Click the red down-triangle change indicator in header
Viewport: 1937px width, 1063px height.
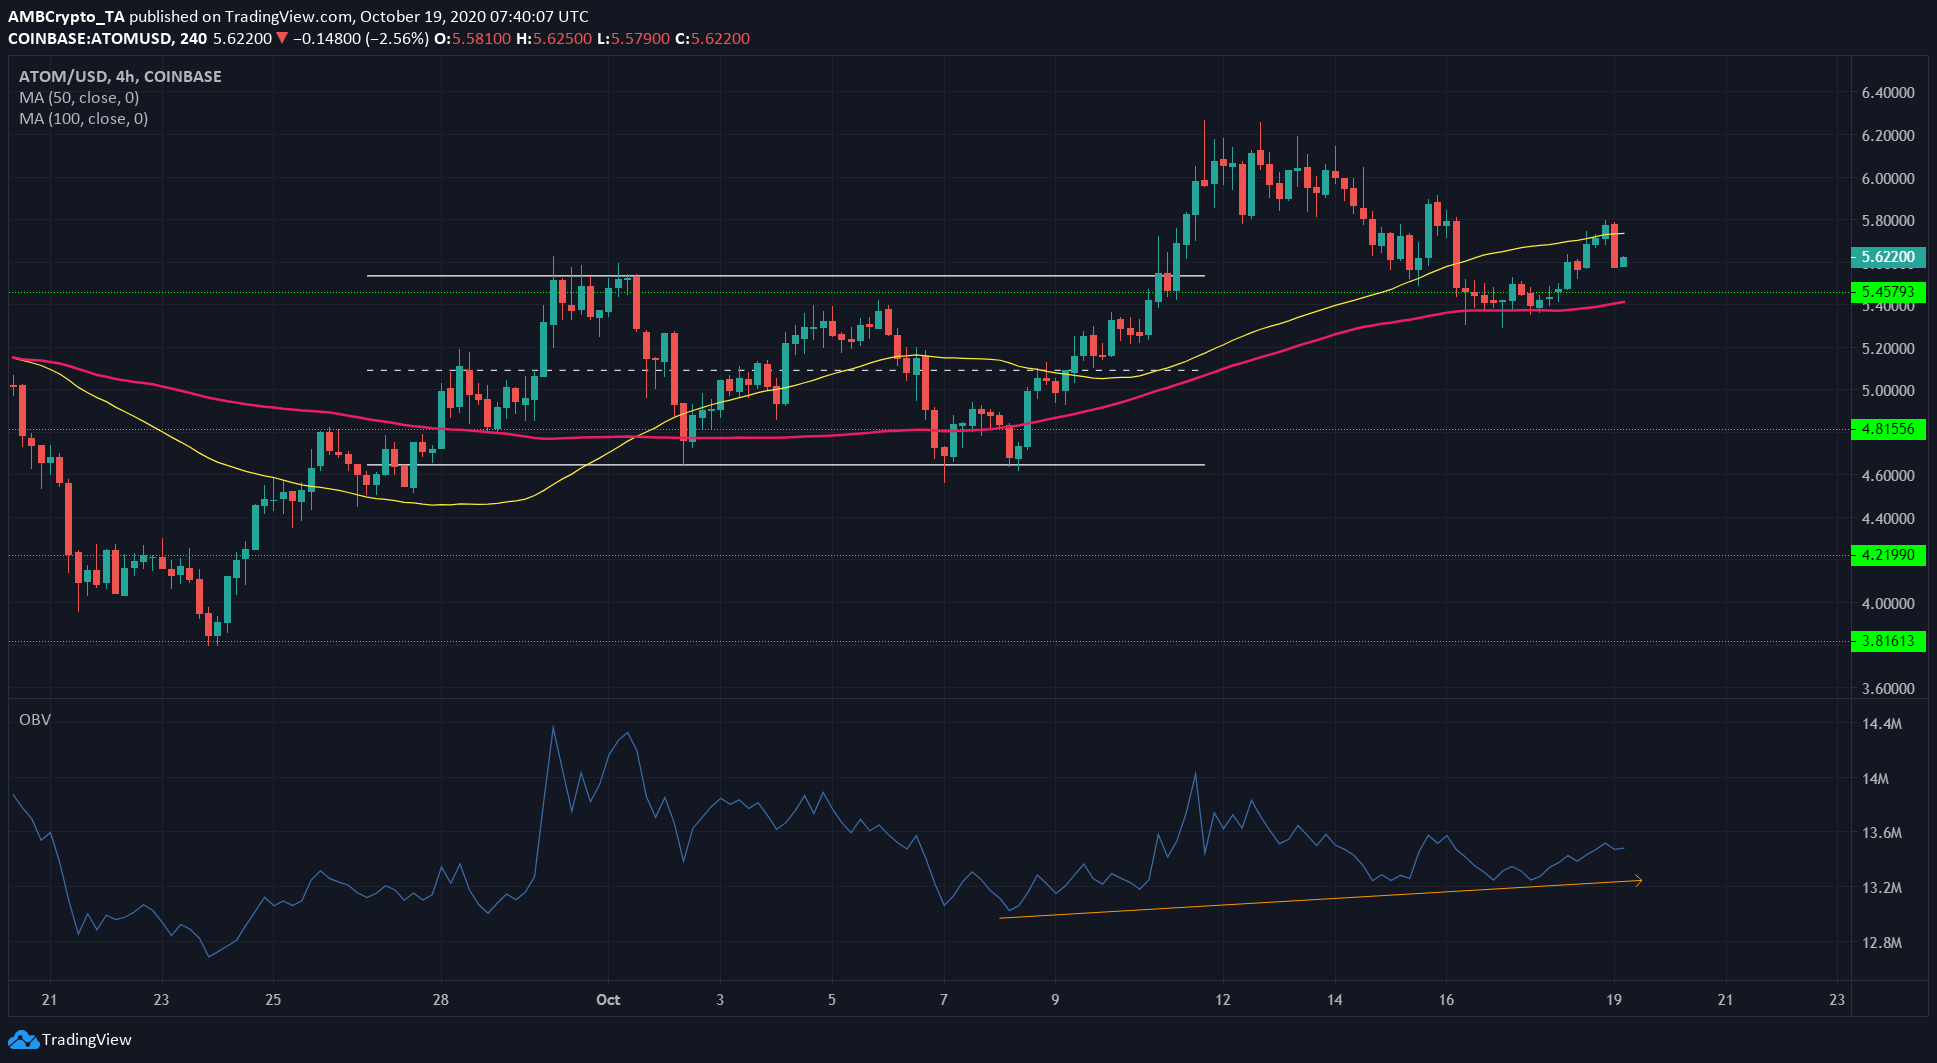point(282,39)
